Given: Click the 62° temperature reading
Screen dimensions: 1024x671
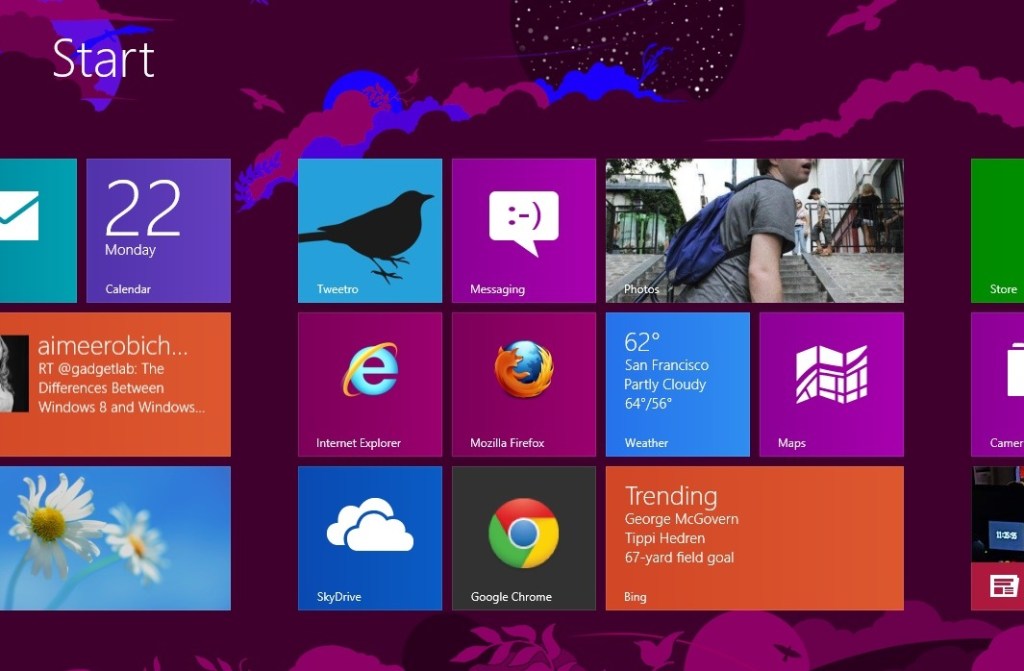Looking at the screenshot, I should (x=642, y=342).
